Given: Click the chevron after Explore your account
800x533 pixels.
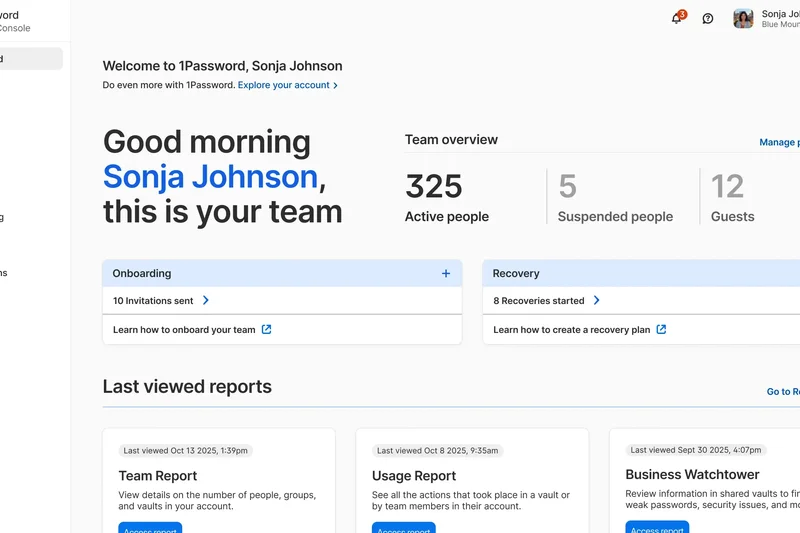Looking at the screenshot, I should 336,86.
